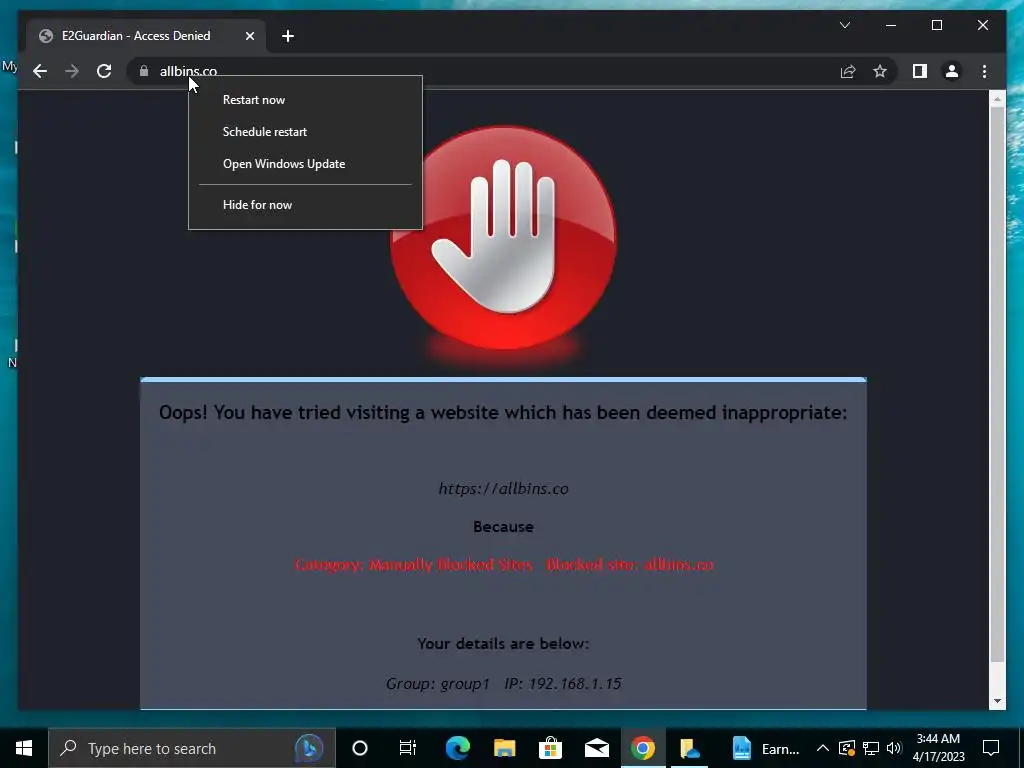Maximize the Chrome window

(936, 25)
